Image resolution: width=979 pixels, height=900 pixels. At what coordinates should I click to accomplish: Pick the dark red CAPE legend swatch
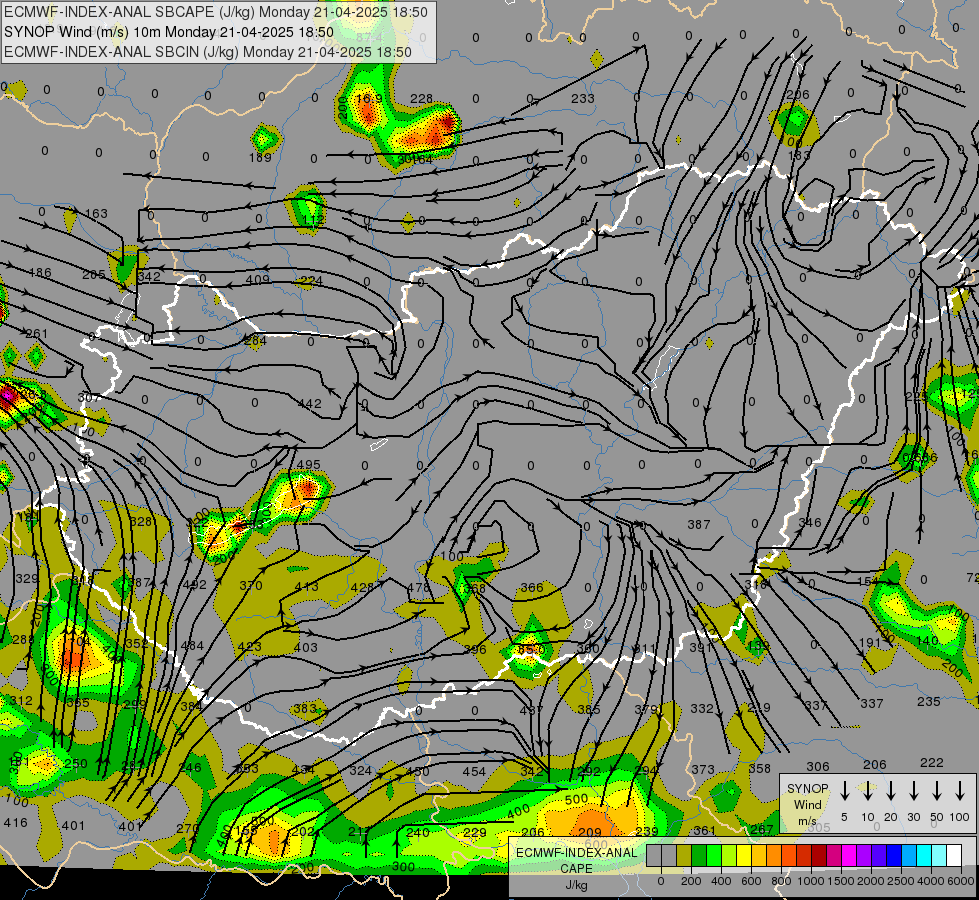pos(819,856)
